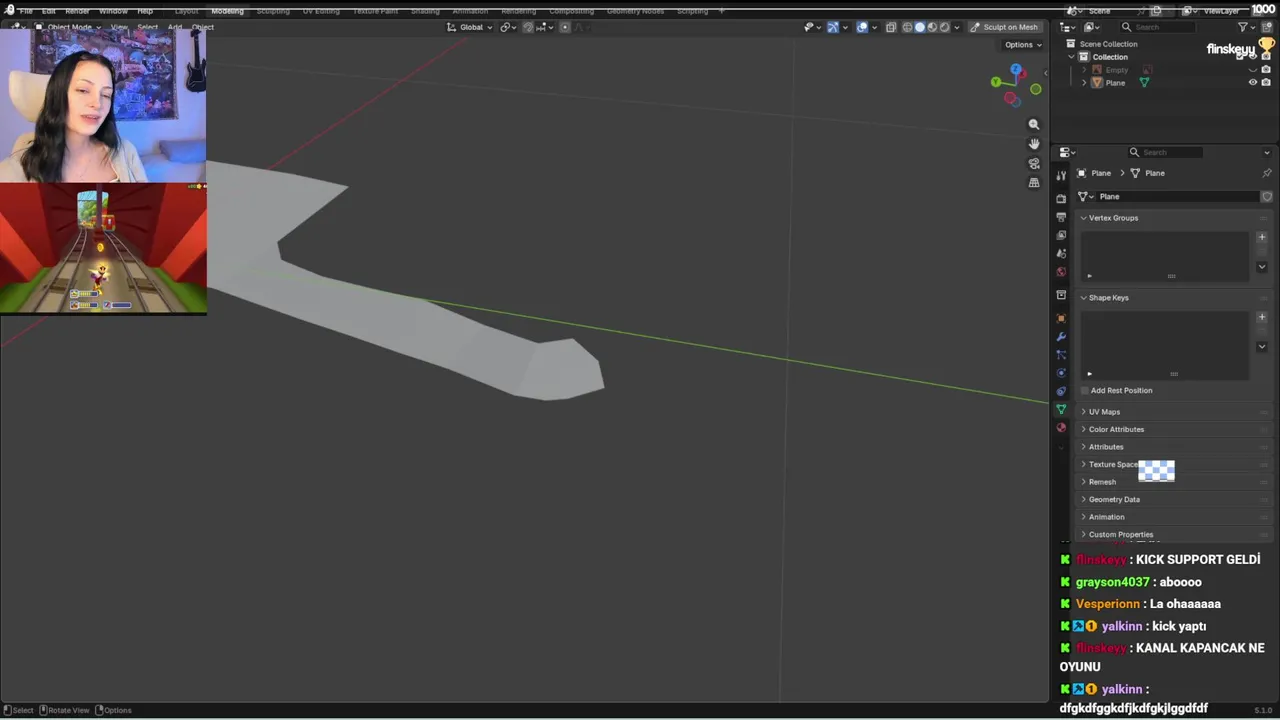Open the Collection properties tab

point(1061,295)
